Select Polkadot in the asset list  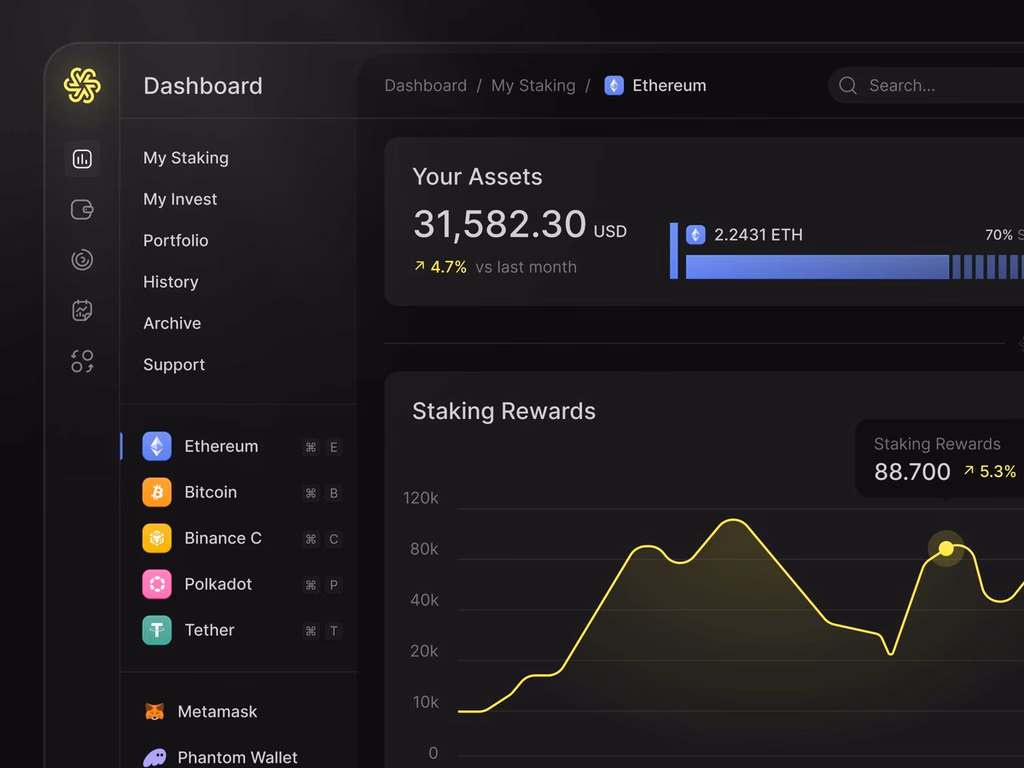pyautogui.click(x=239, y=584)
